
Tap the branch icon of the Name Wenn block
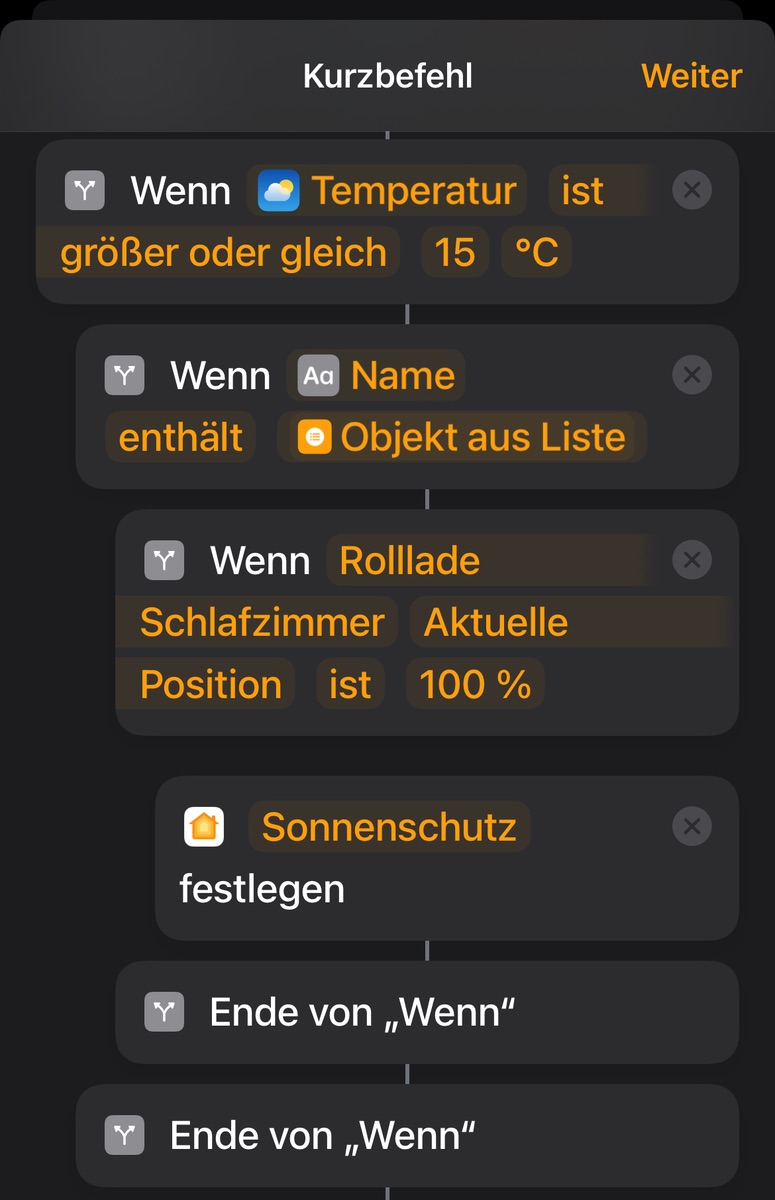[124, 375]
